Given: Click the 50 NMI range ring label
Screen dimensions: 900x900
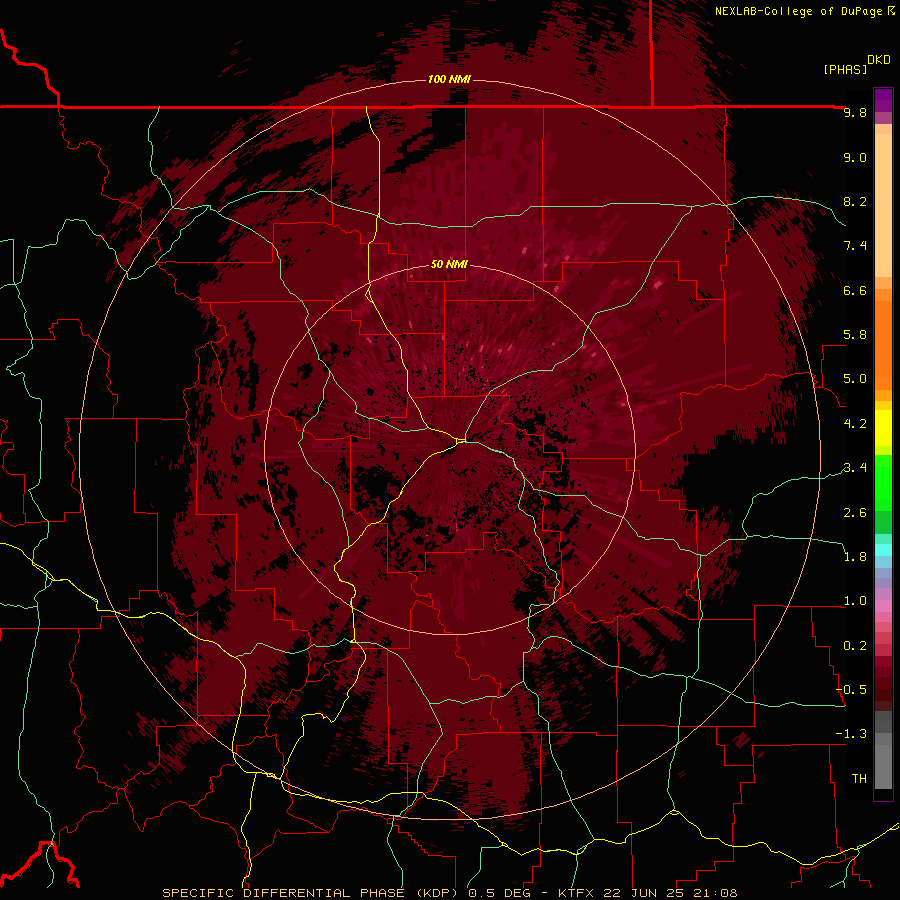Looking at the screenshot, I should [x=449, y=265].
